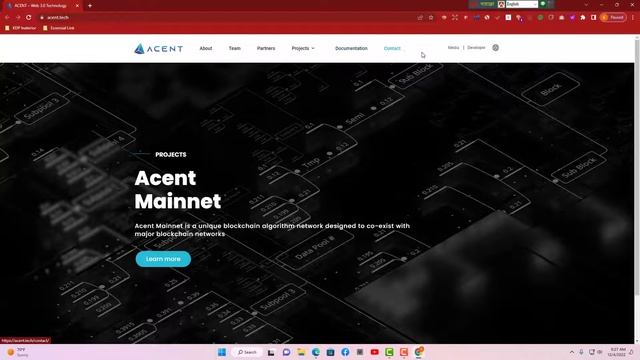Screen dimensions: 640x360
Task: Click the Learn more button
Action: (163, 259)
